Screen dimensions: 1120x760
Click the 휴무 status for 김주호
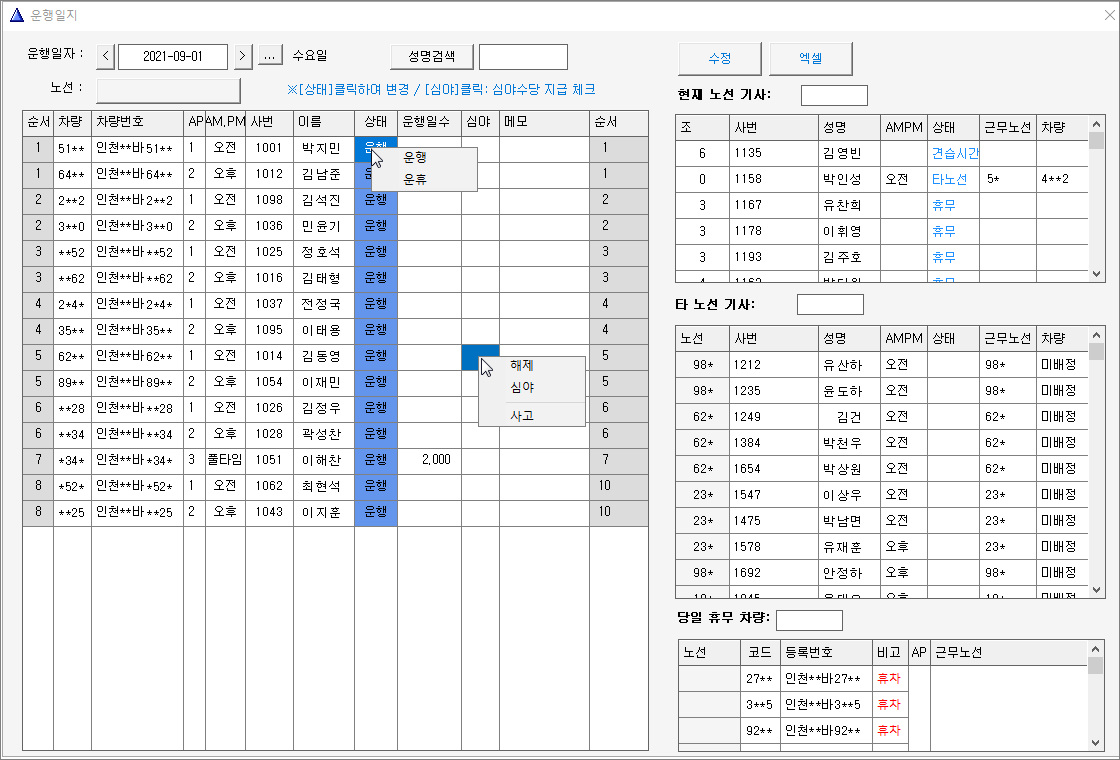[954, 257]
